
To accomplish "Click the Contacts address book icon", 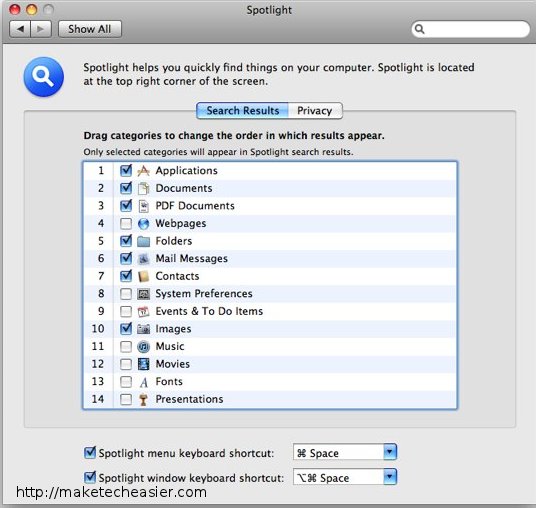I will (144, 277).
